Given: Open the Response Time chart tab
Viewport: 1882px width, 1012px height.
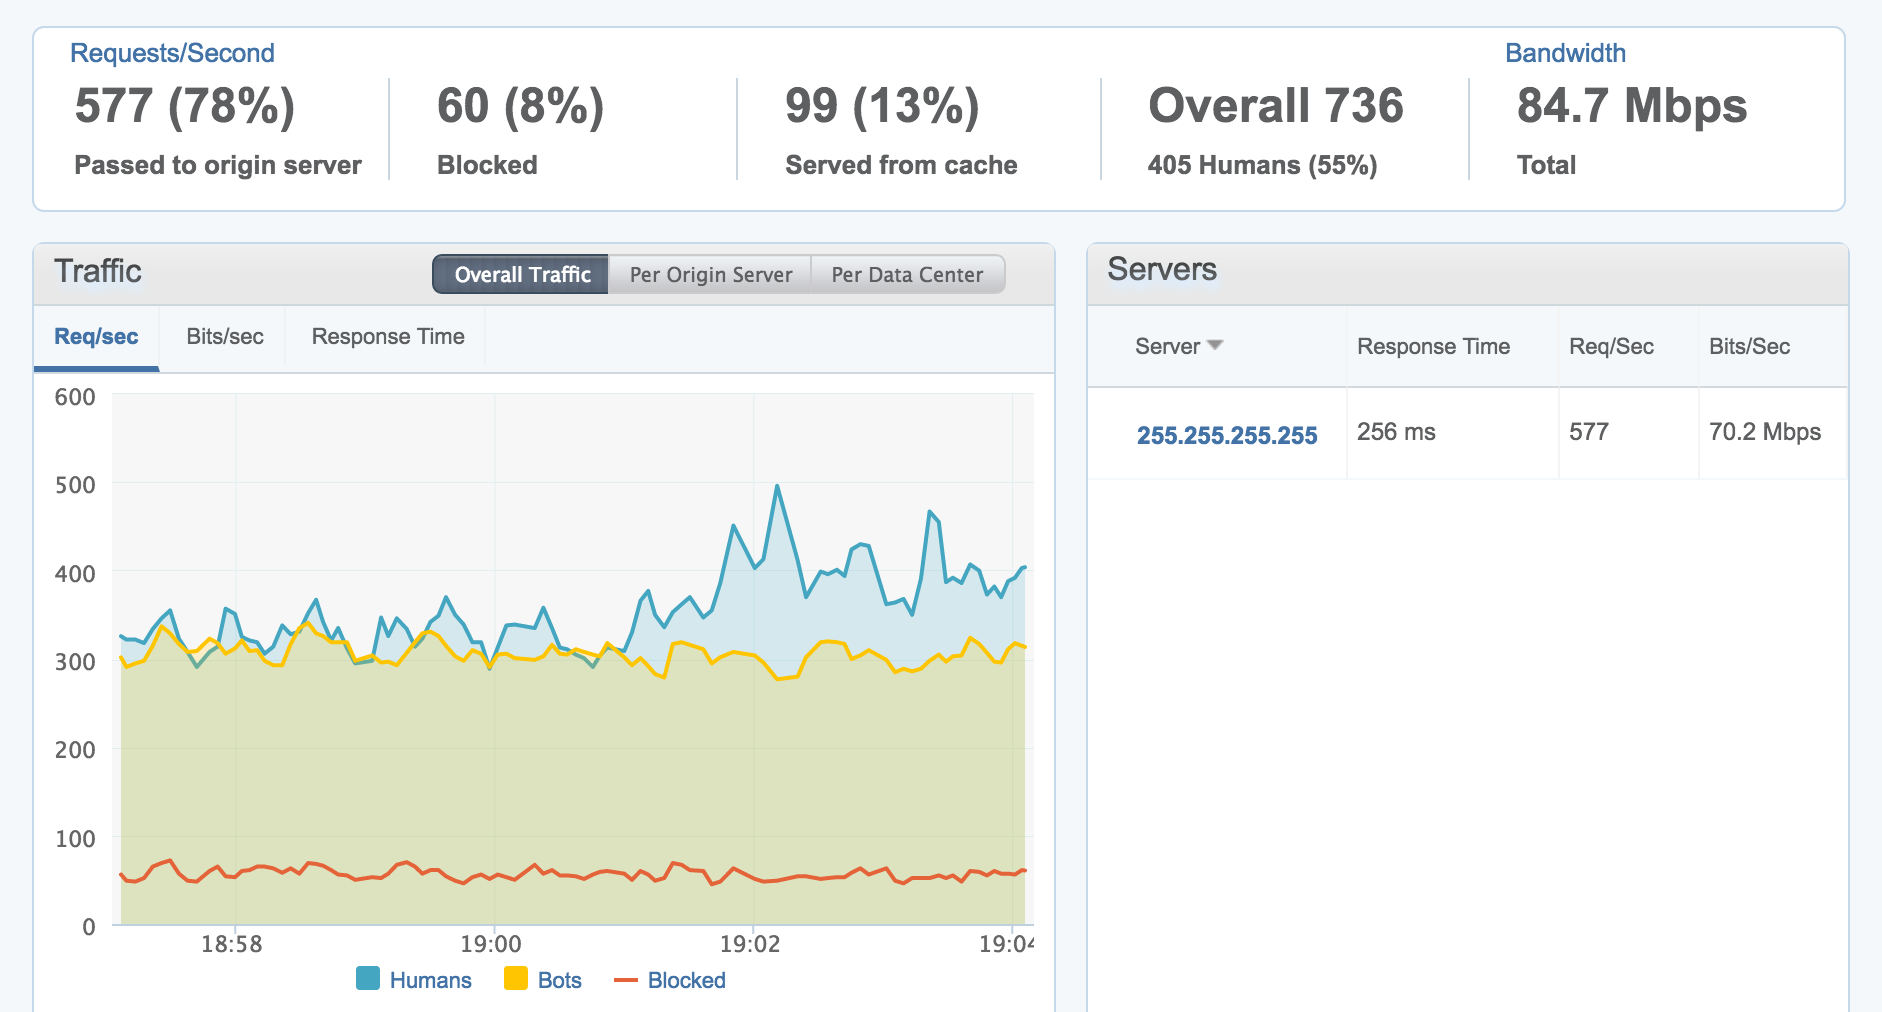Looking at the screenshot, I should pos(388,337).
